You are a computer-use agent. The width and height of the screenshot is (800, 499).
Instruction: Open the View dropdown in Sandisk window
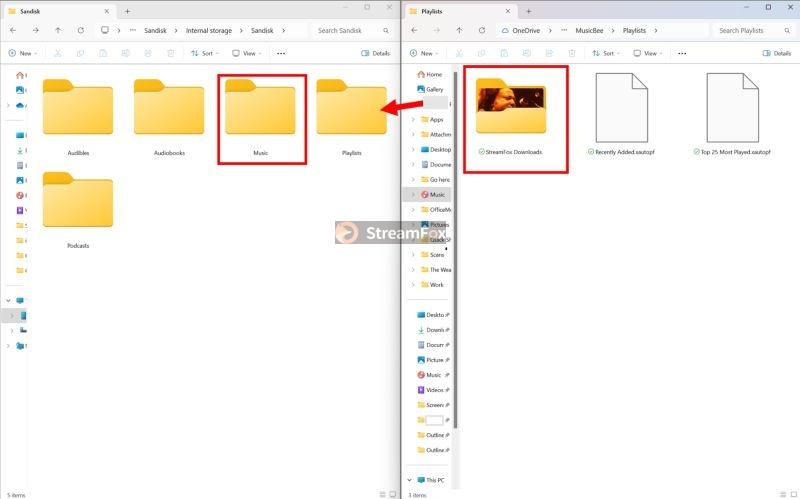tap(246, 53)
